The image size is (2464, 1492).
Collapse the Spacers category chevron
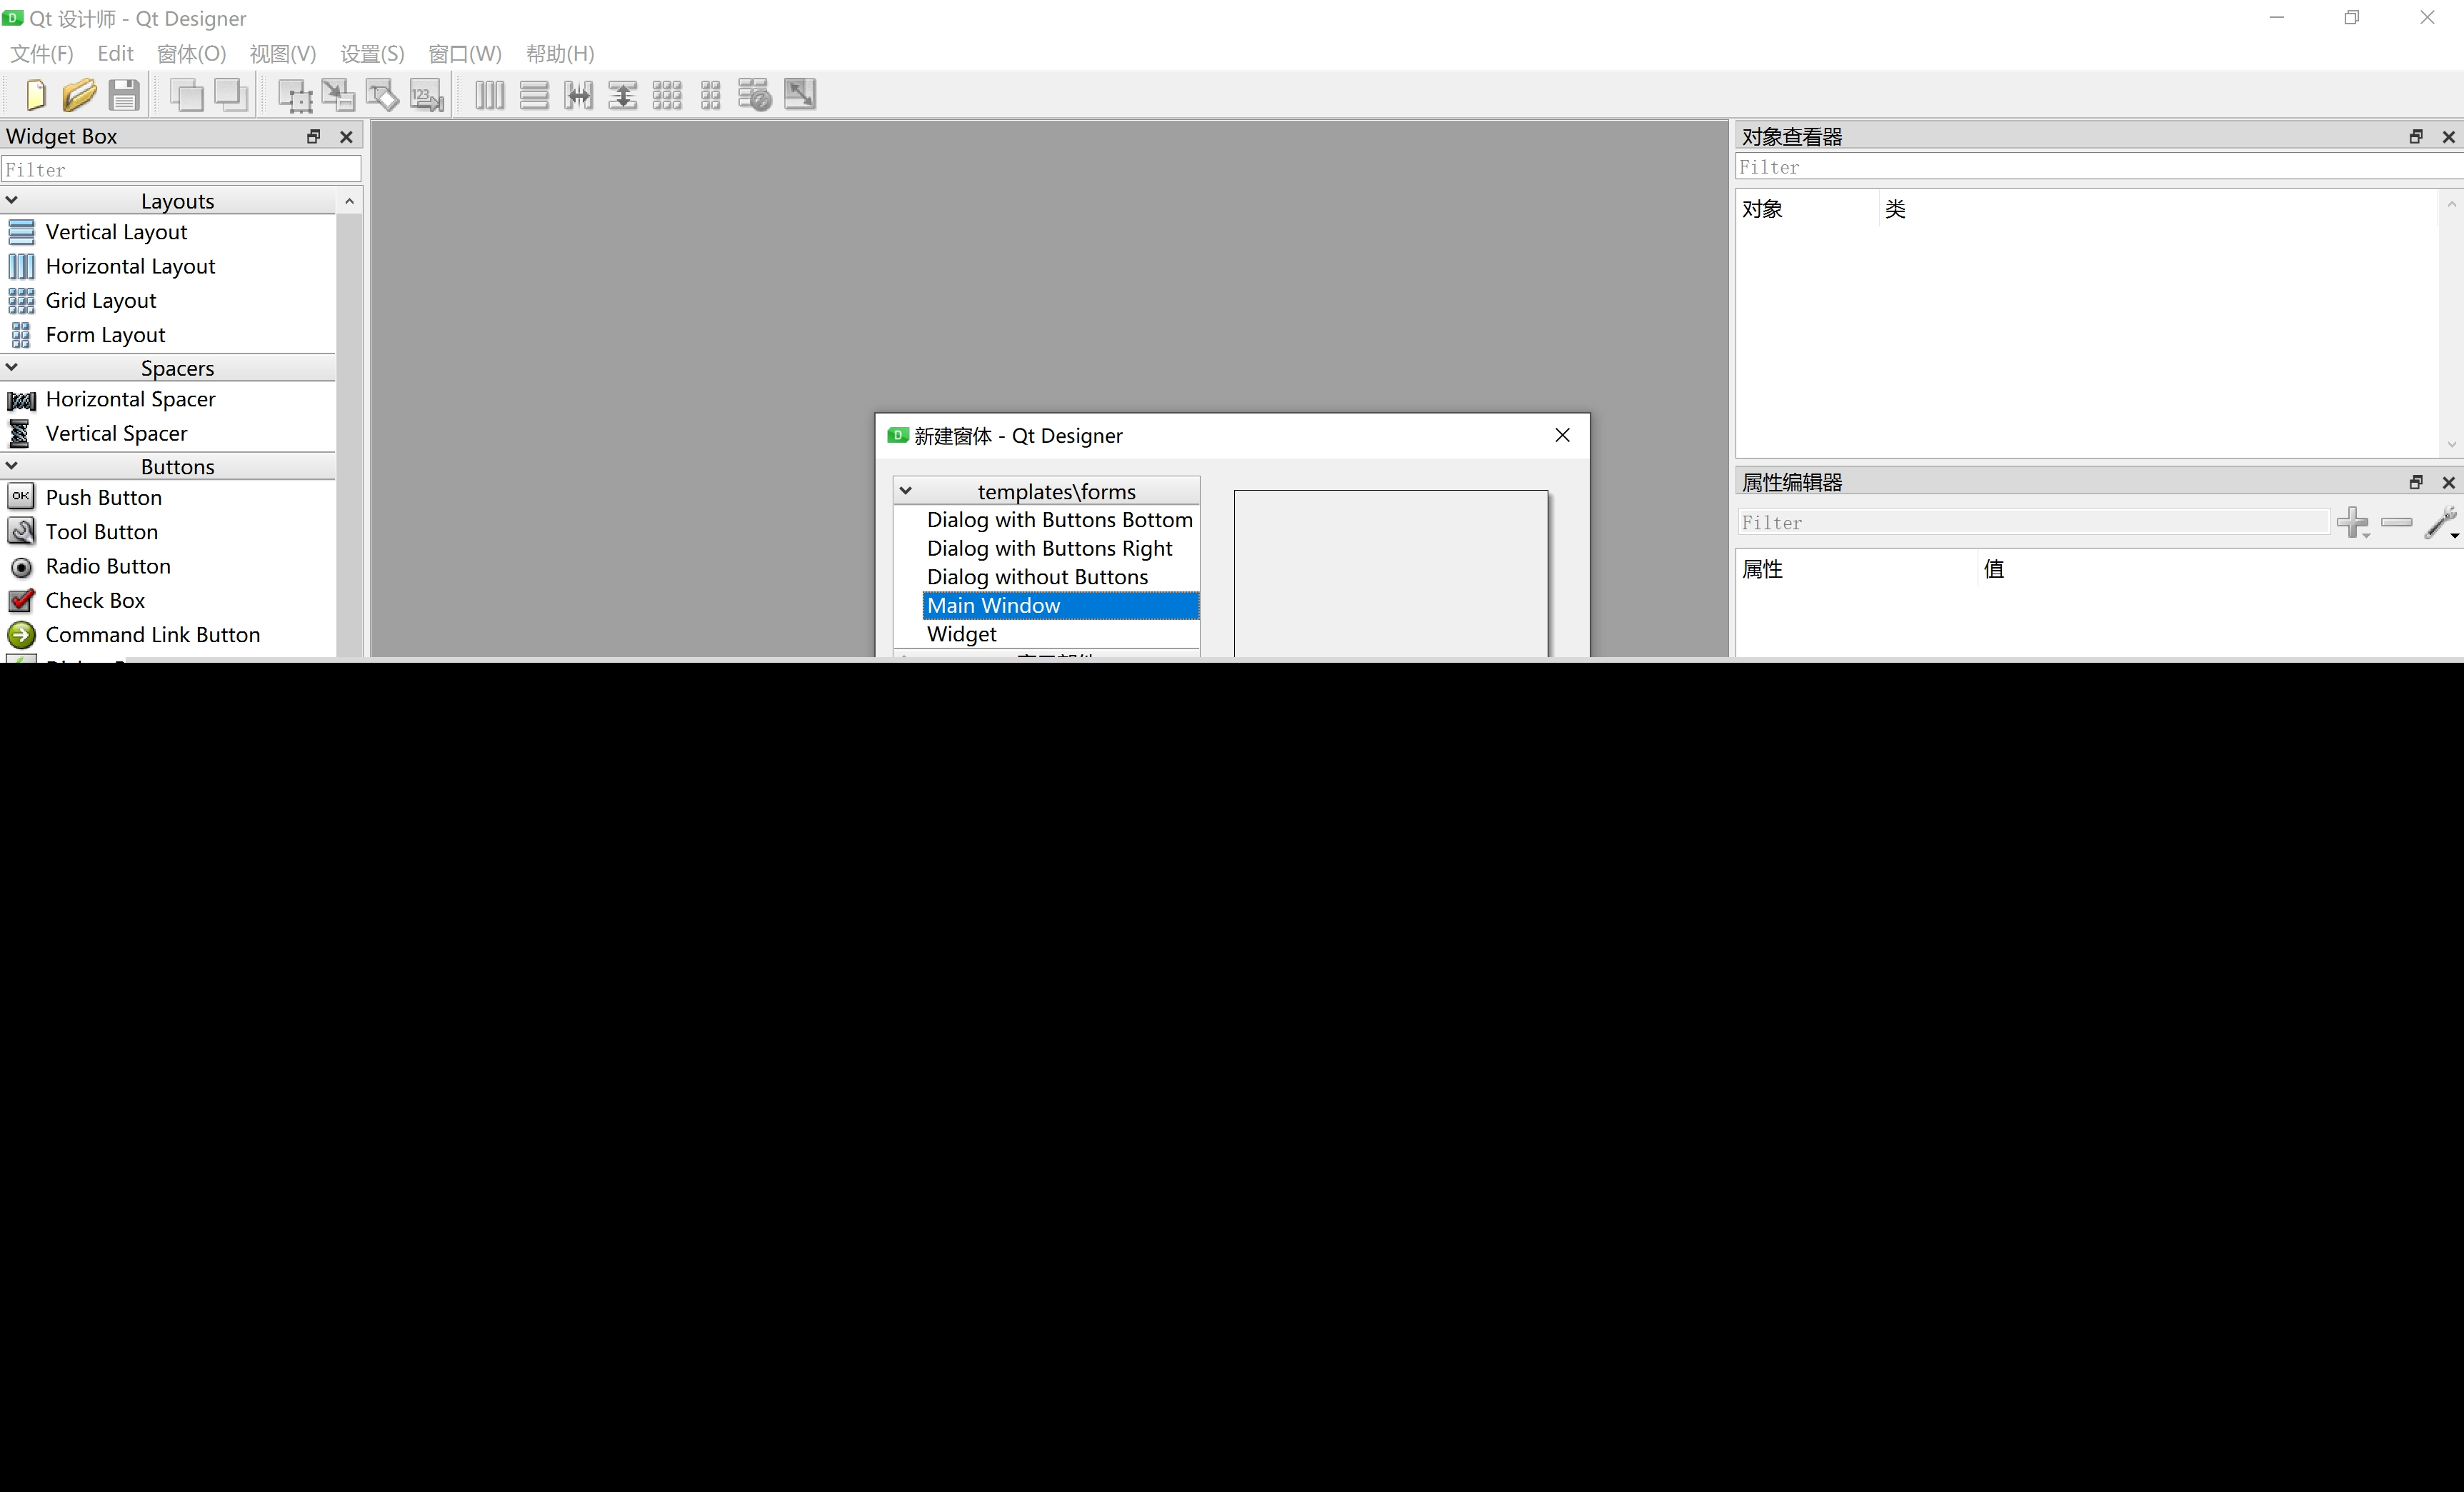click(x=12, y=367)
